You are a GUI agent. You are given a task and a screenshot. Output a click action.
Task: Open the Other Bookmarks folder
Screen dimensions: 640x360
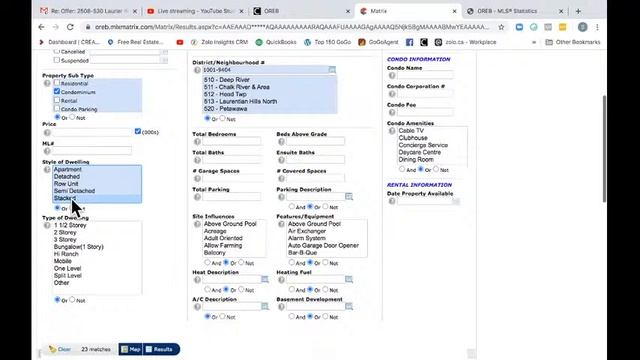[x=573, y=42]
